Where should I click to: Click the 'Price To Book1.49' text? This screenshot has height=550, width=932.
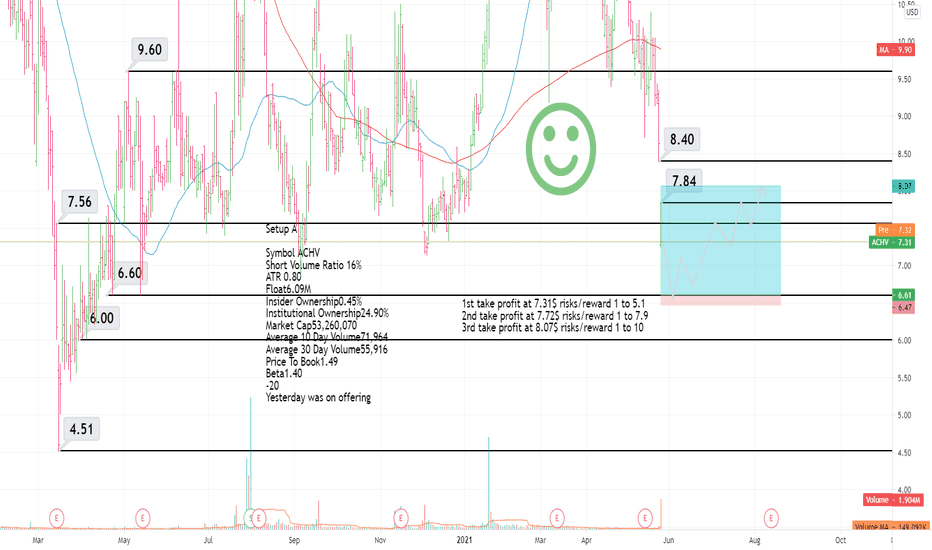tap(301, 362)
